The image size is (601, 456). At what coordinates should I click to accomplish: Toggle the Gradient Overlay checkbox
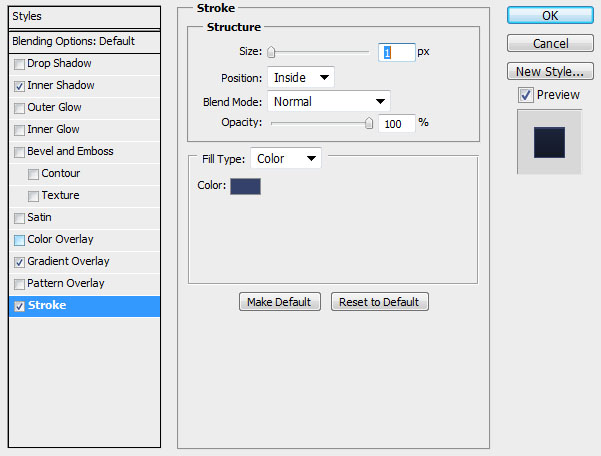pos(19,262)
